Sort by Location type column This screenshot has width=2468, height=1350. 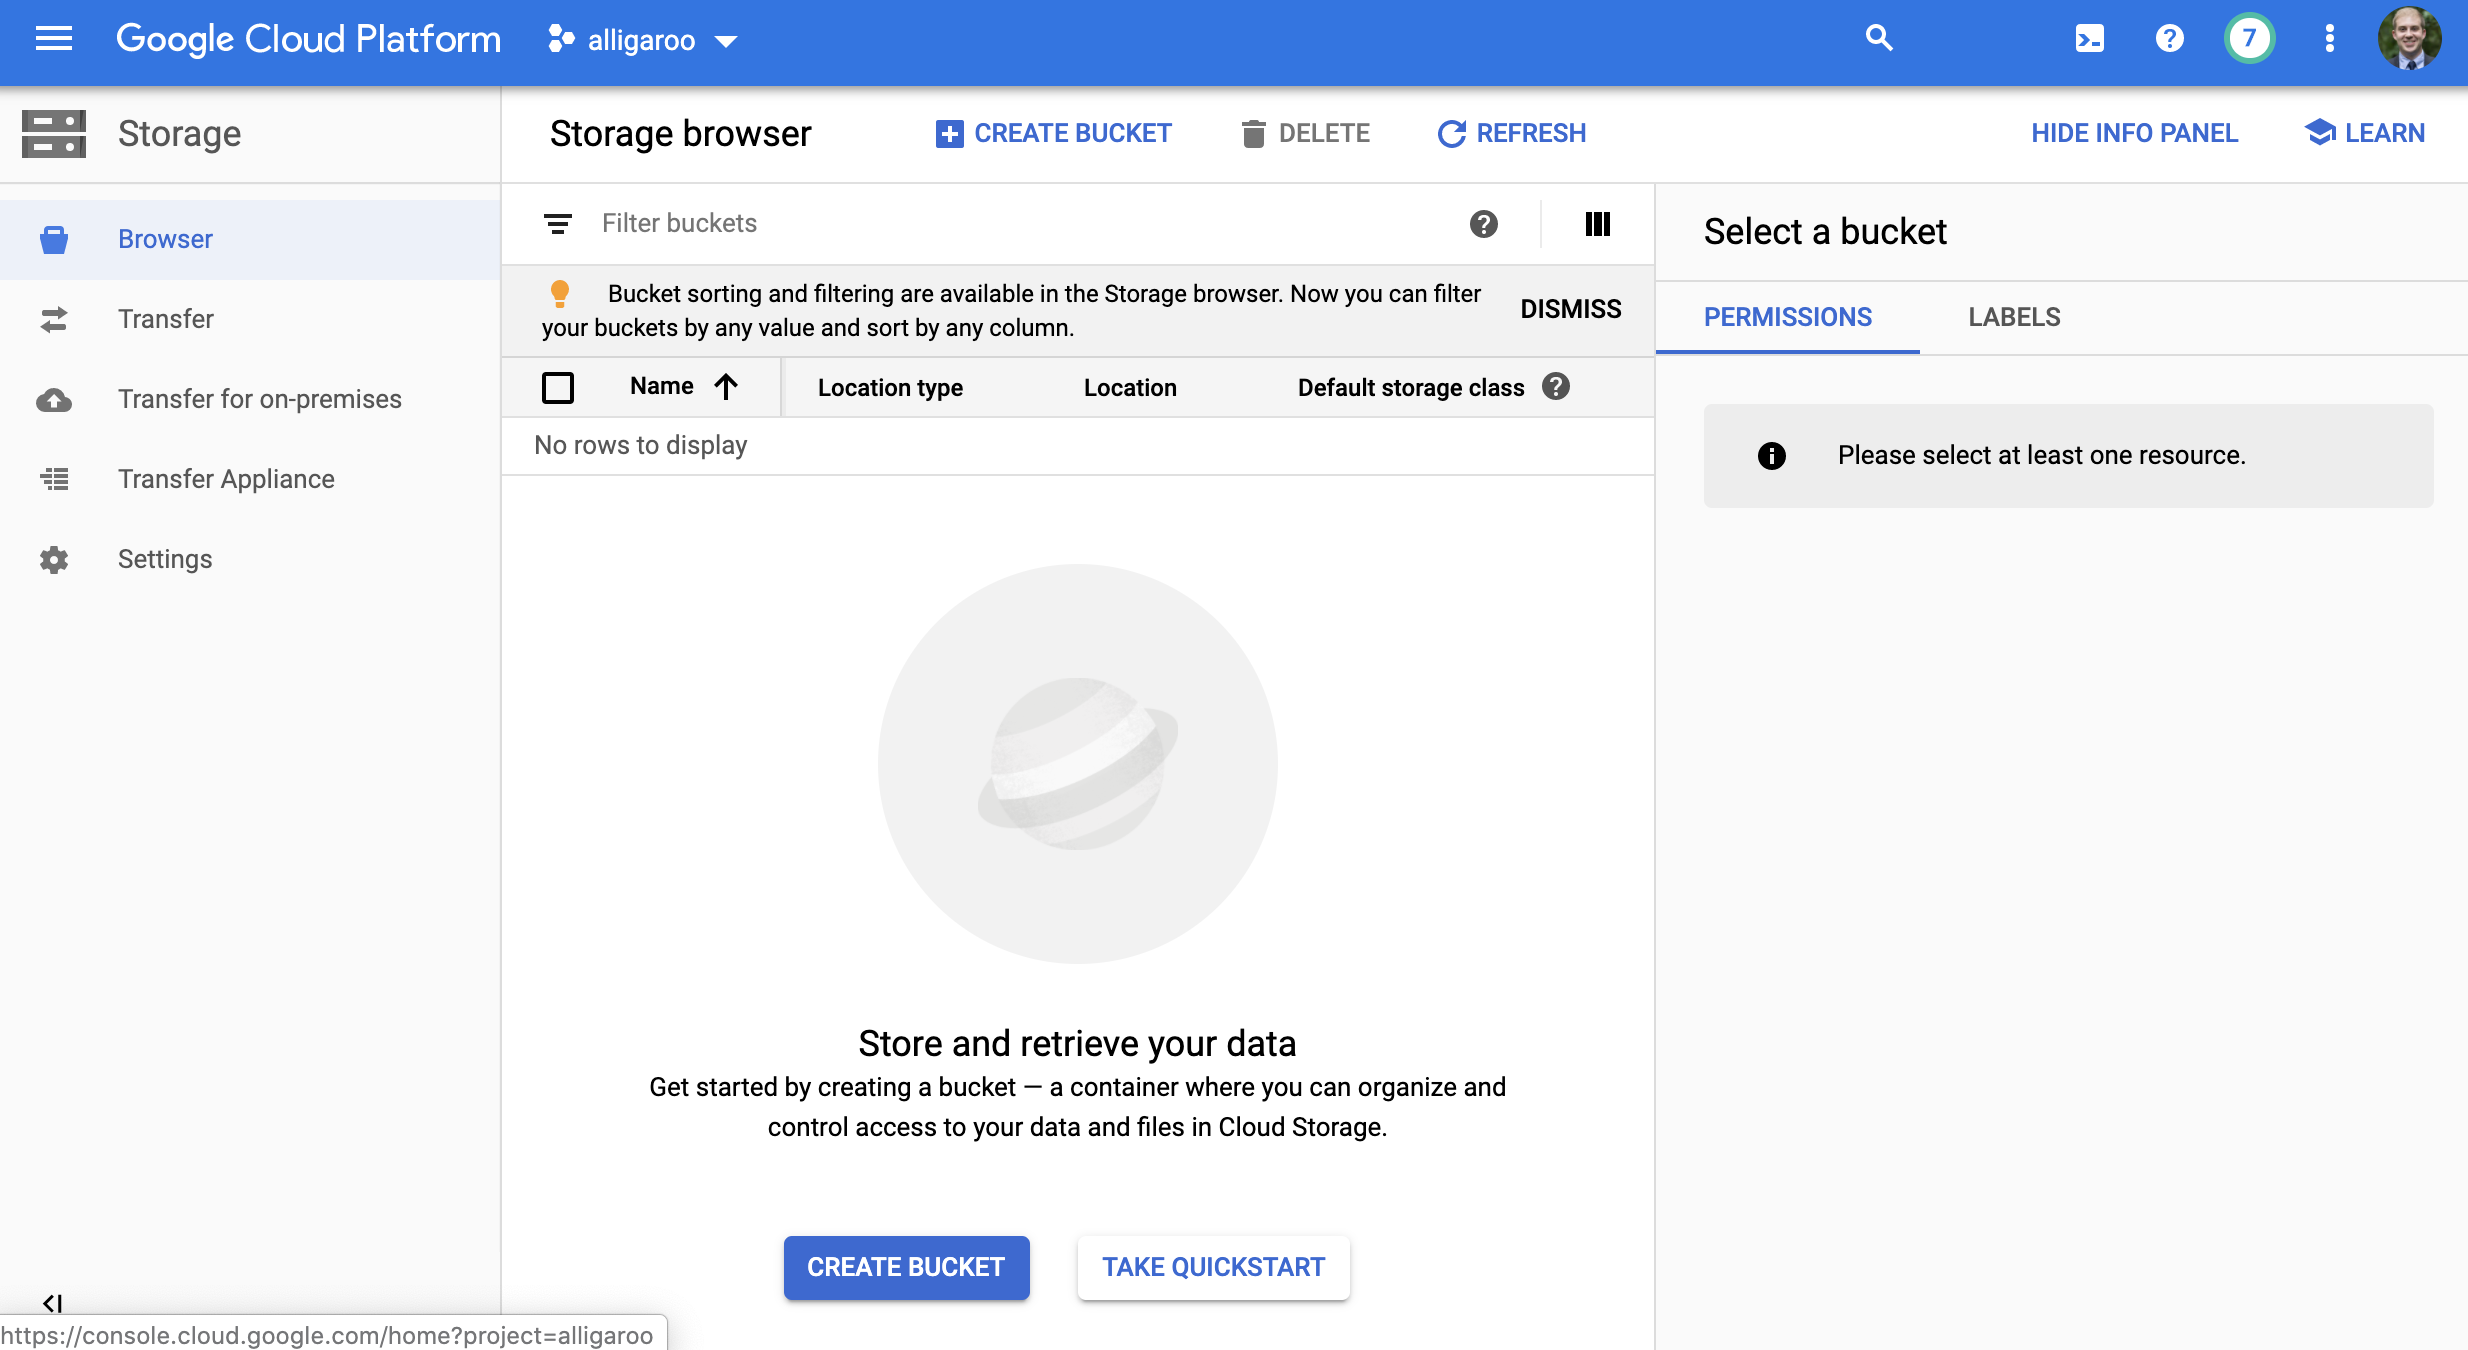coord(890,388)
